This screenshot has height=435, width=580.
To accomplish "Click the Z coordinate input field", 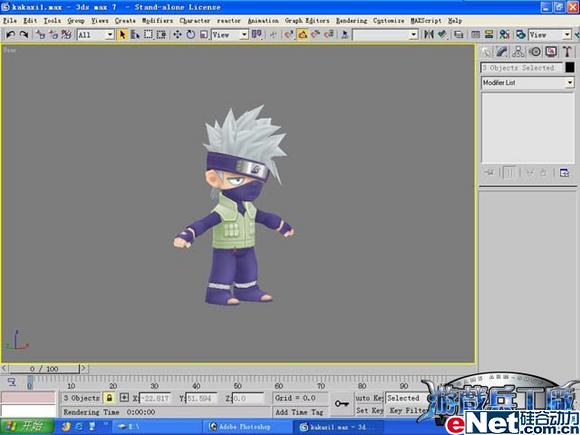I will tap(248, 398).
